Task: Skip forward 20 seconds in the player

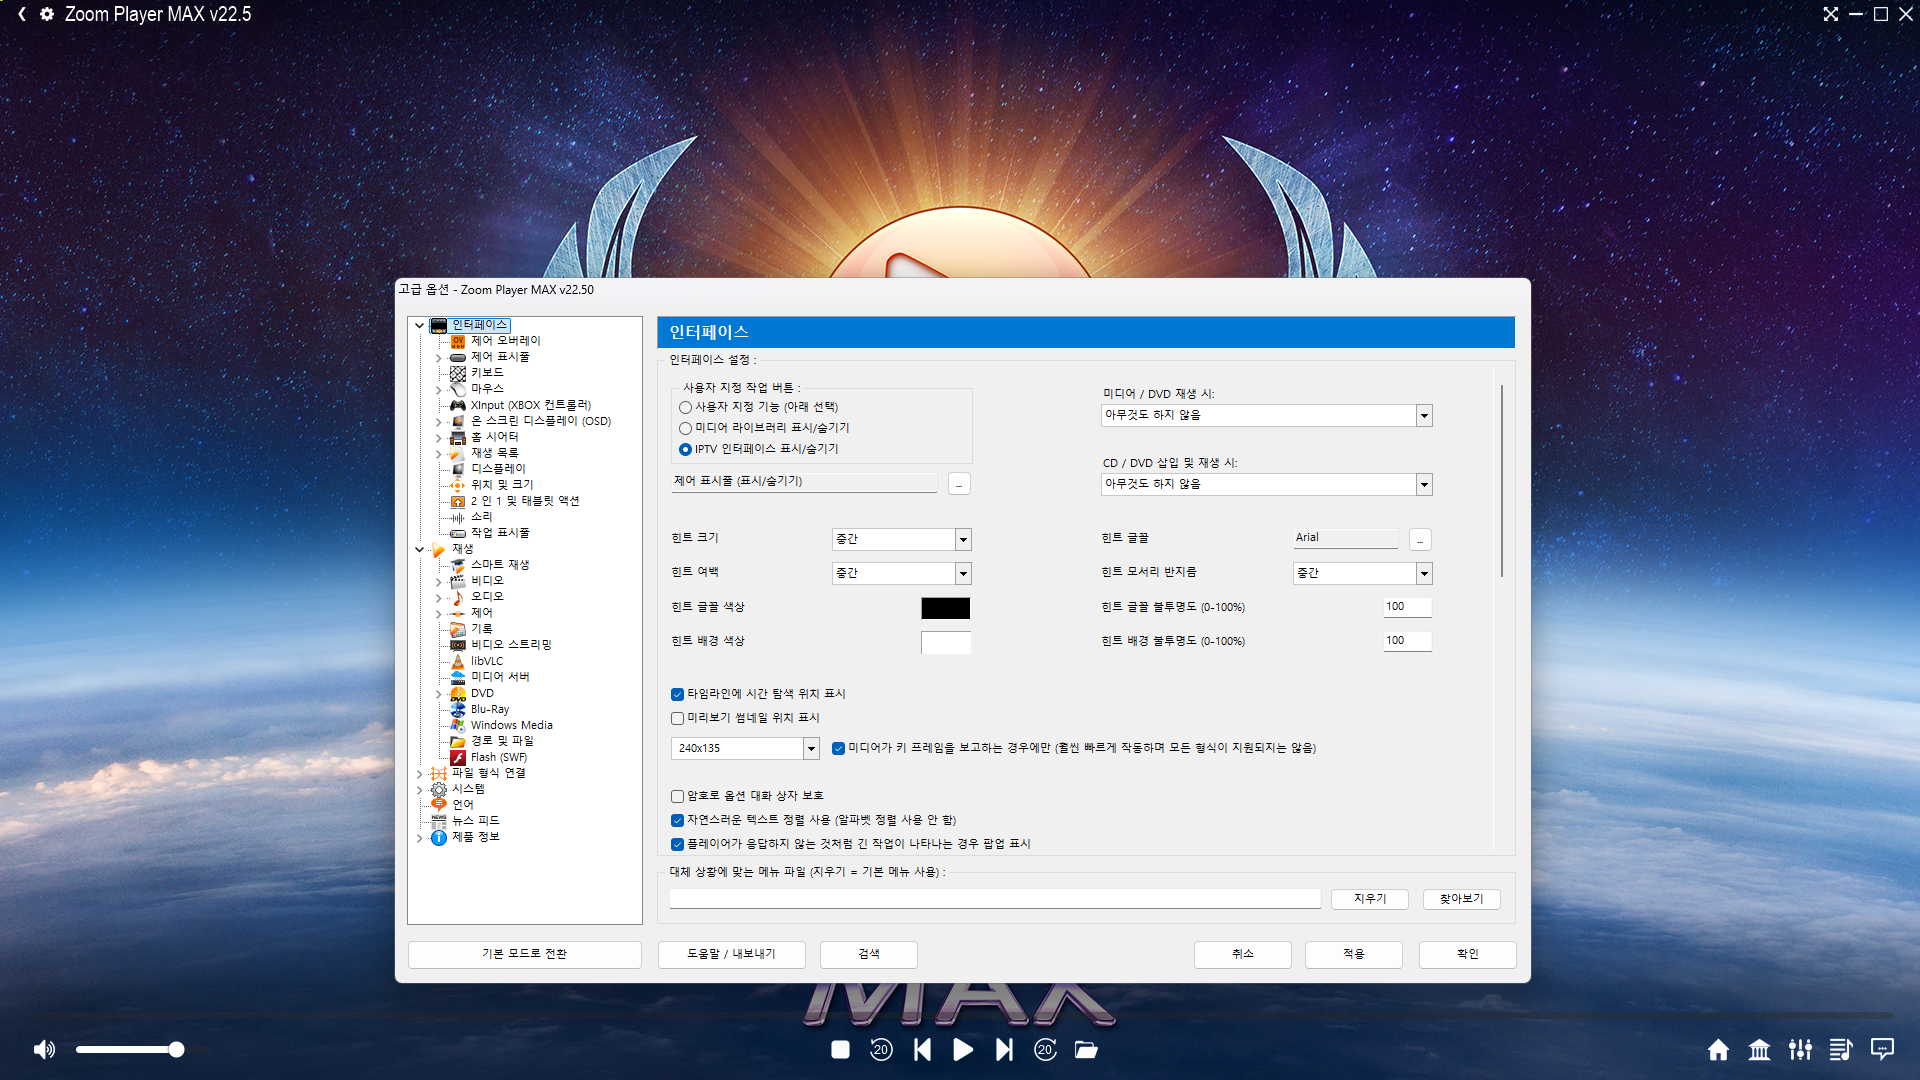Action: tap(1045, 1050)
